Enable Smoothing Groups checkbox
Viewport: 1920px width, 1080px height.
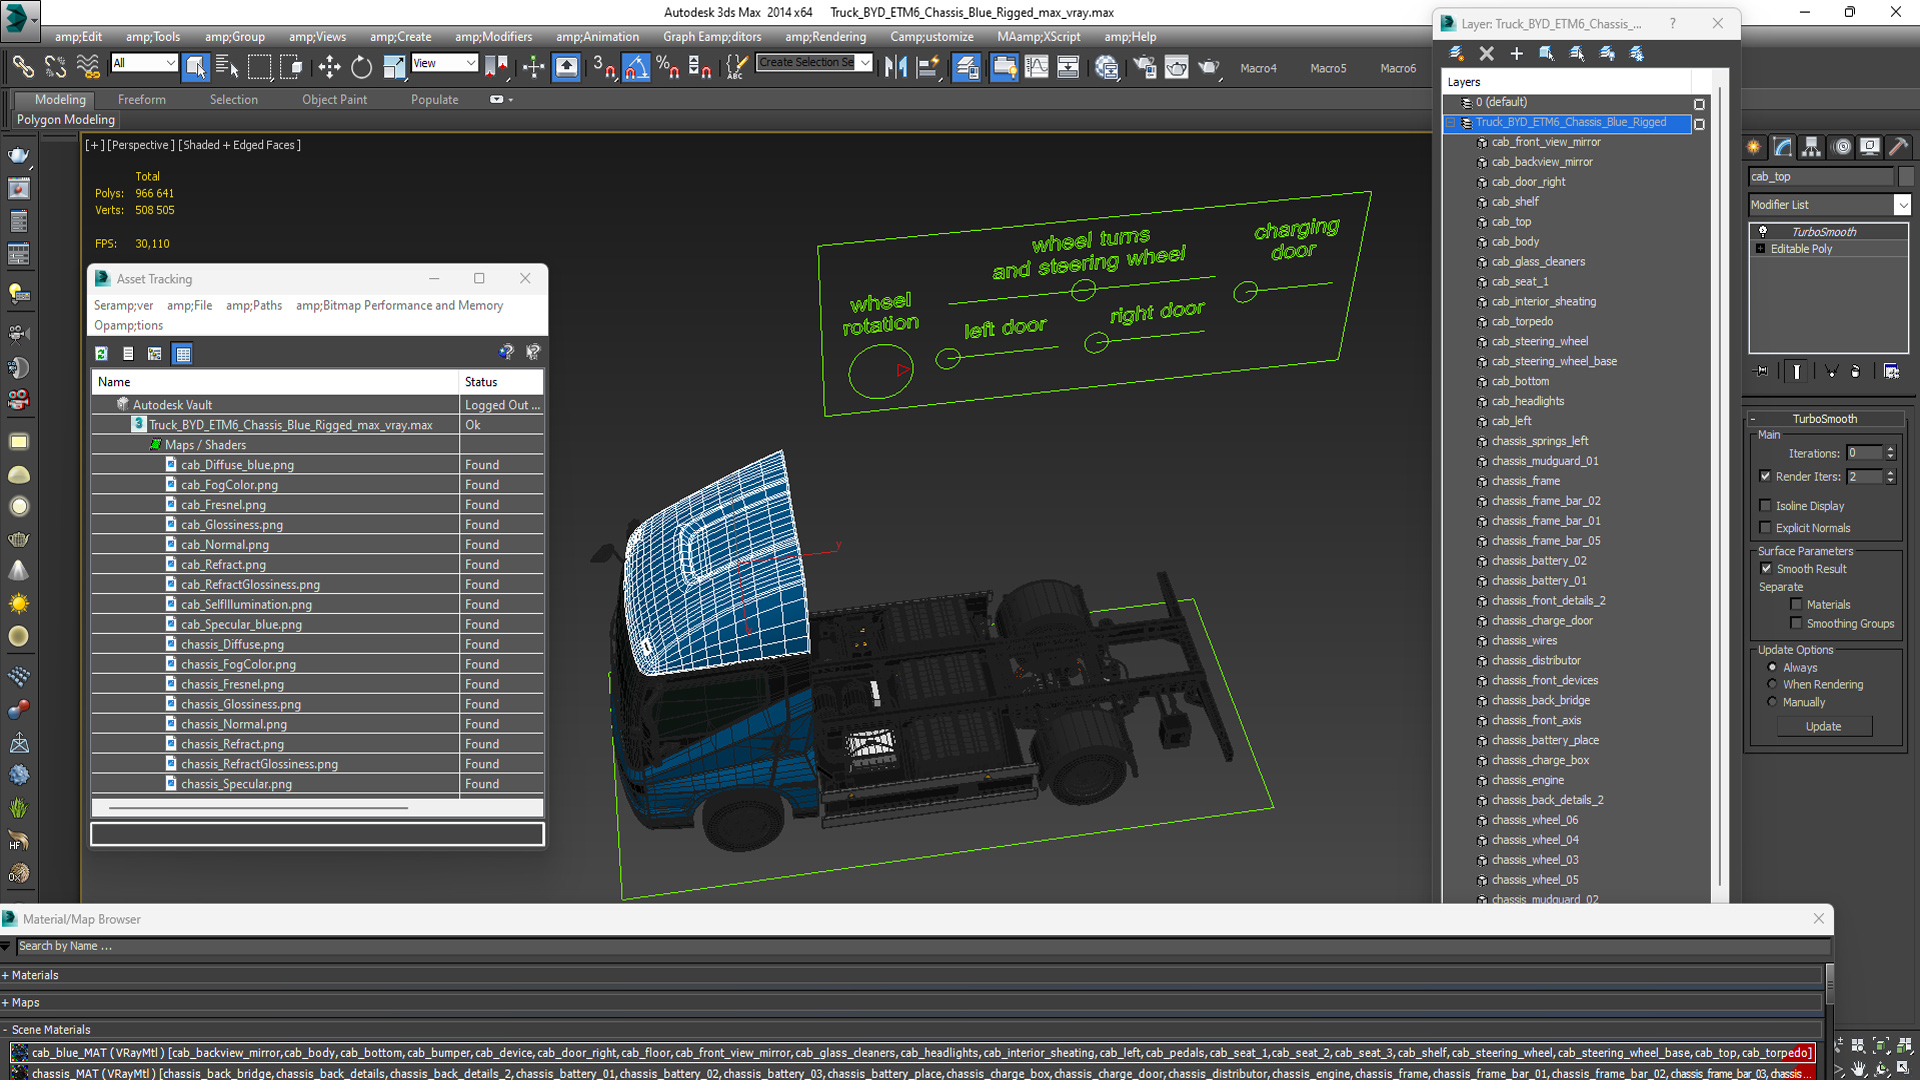(1796, 623)
